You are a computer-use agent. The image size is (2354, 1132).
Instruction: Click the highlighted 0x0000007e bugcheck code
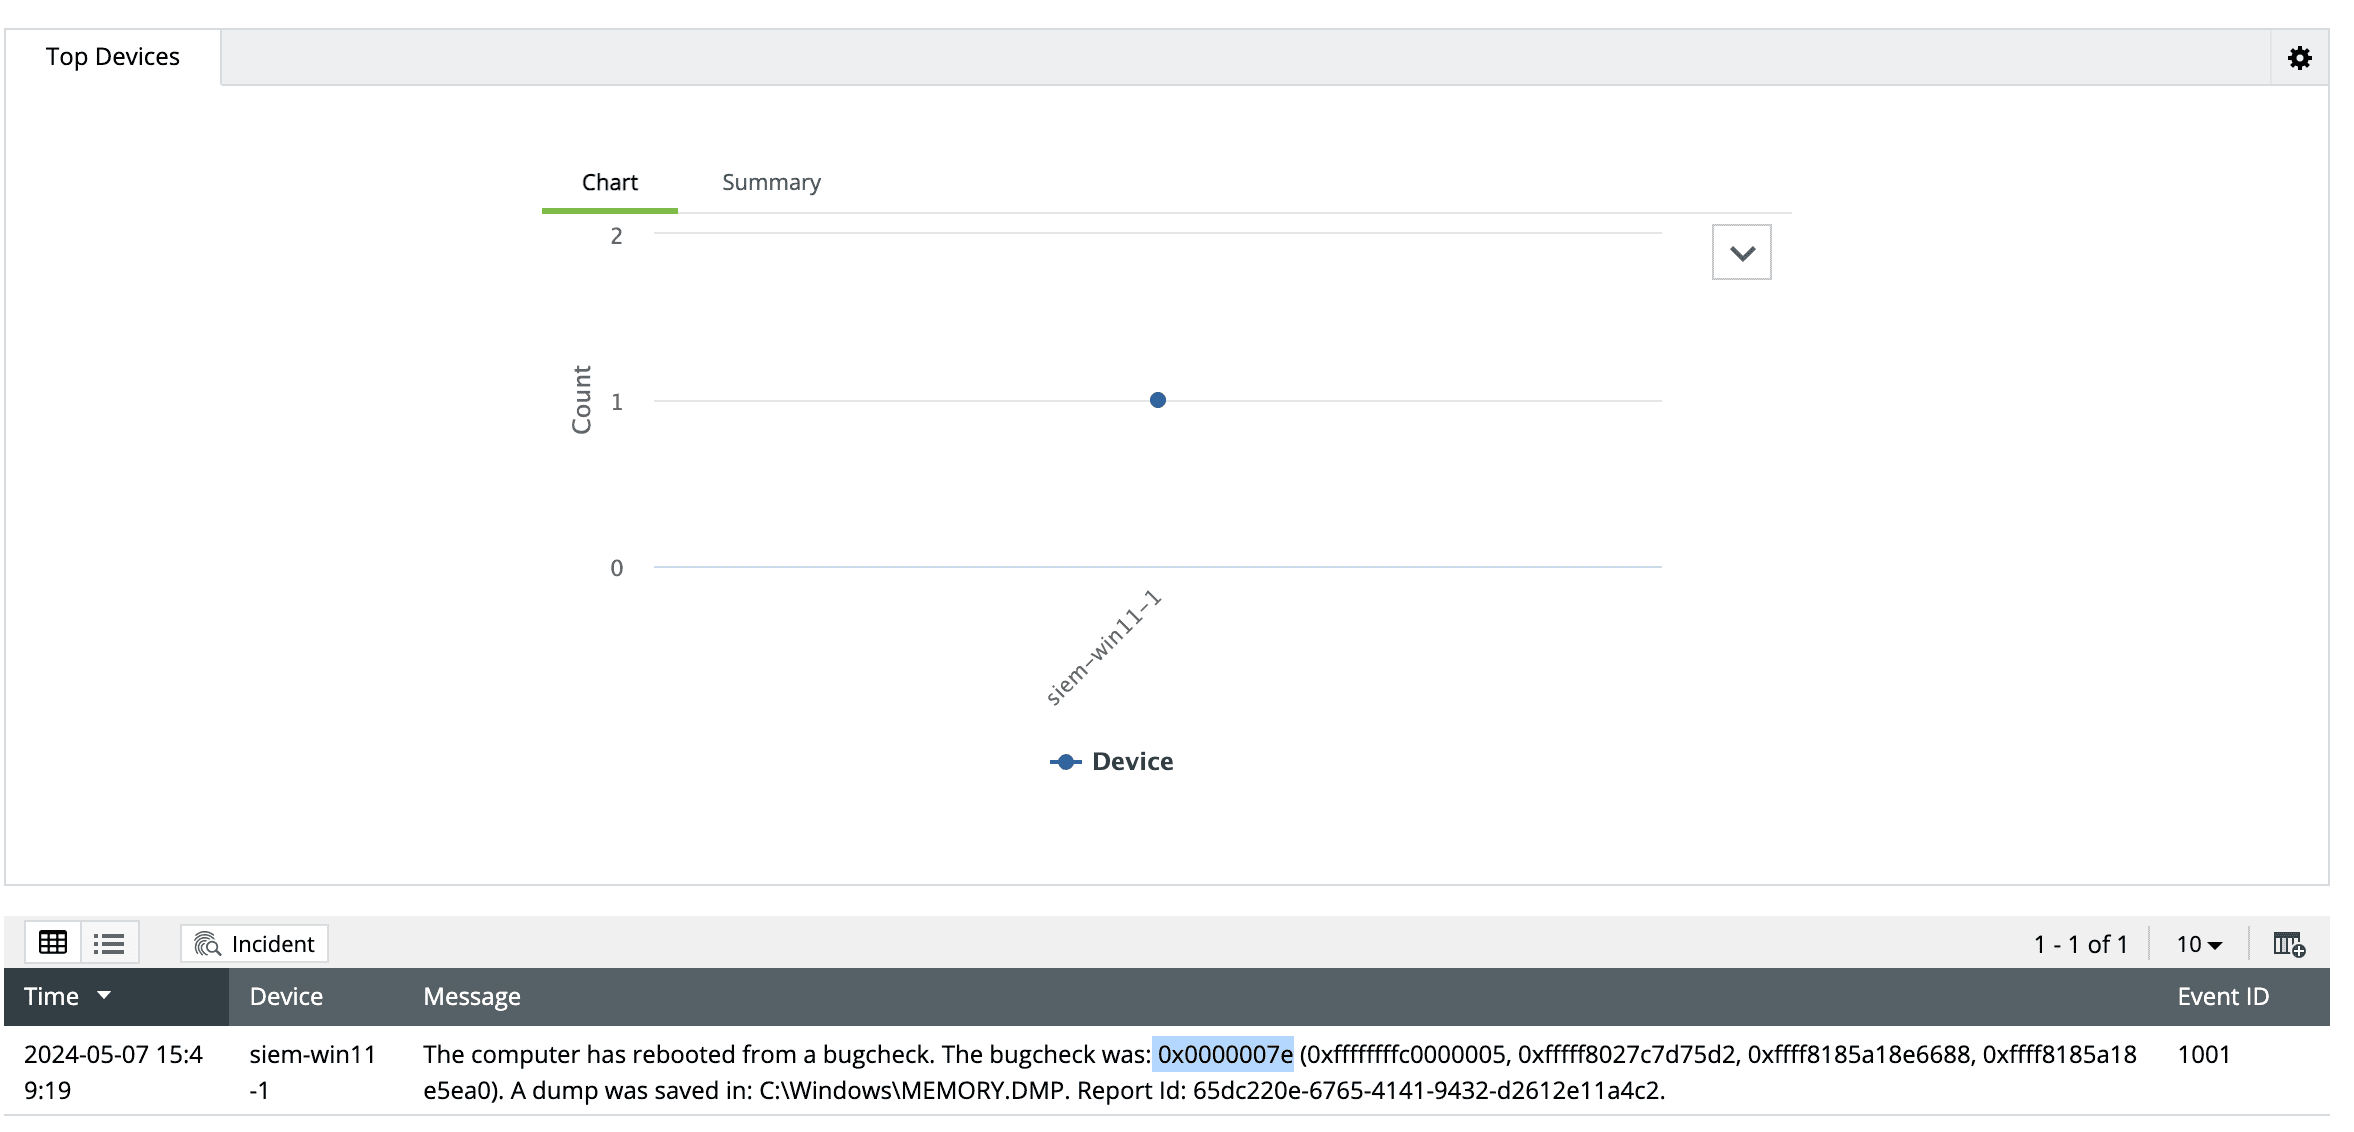pyautogui.click(x=1224, y=1054)
